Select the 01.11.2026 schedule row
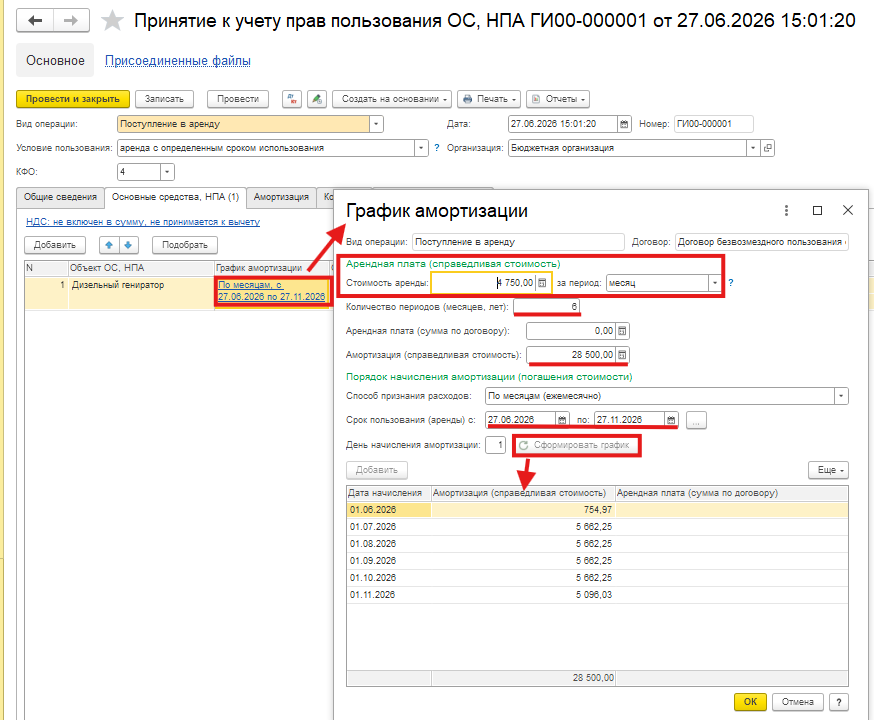 pos(597,595)
